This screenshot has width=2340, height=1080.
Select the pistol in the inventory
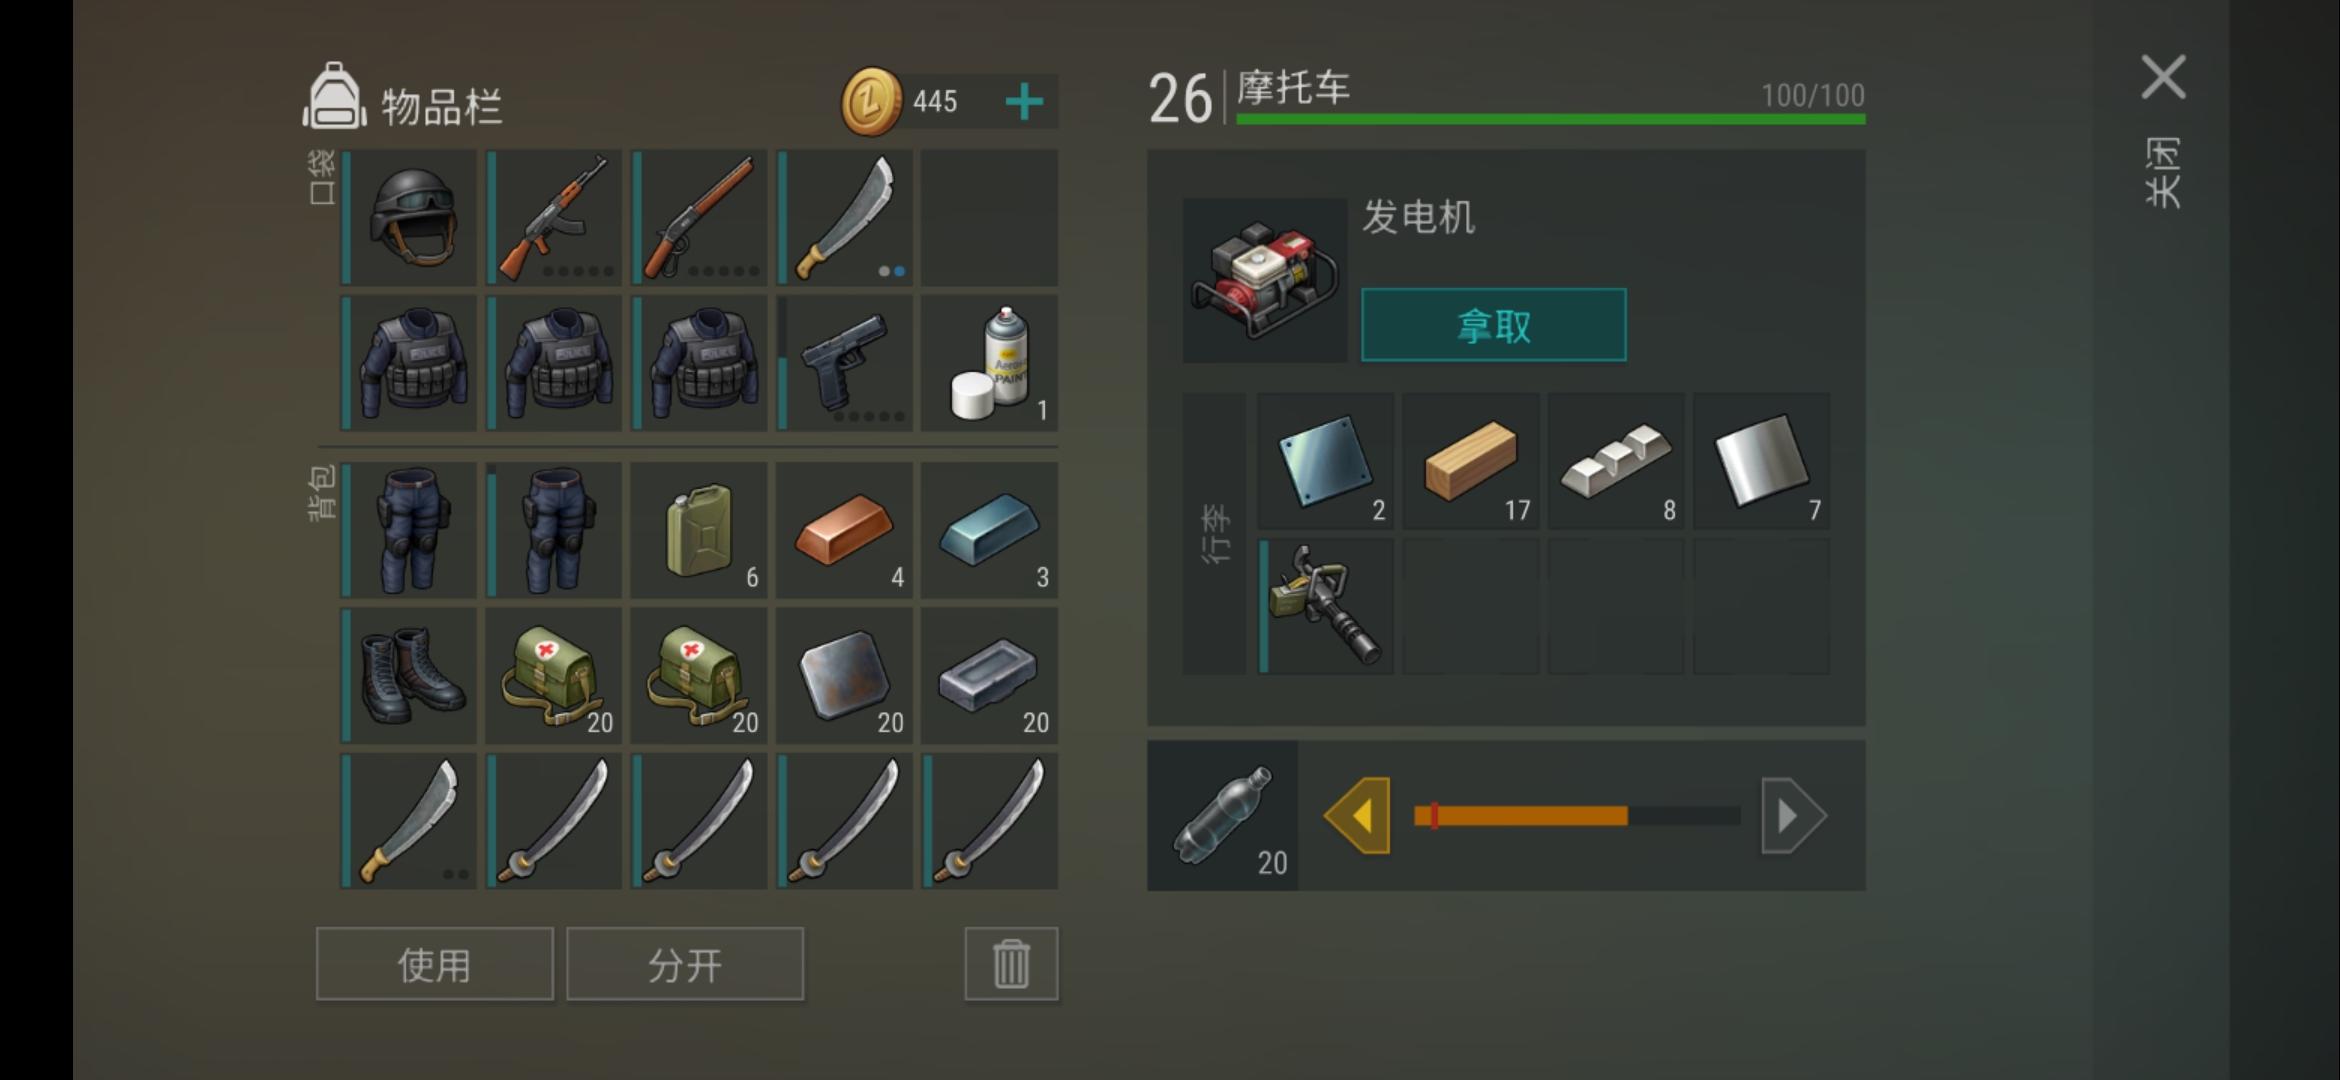844,363
